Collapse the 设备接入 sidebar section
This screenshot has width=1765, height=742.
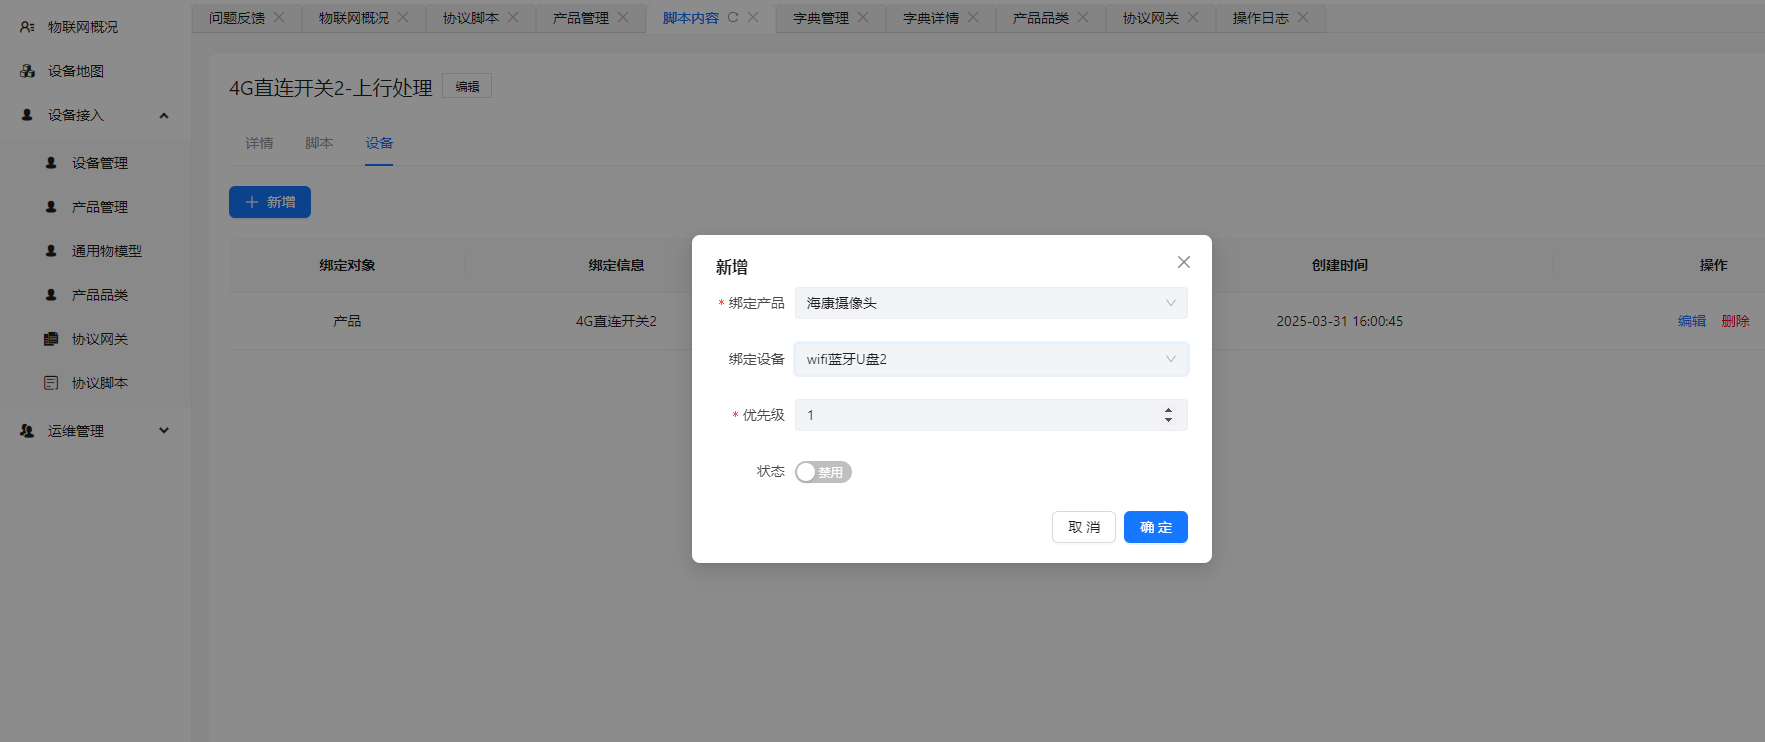tap(164, 115)
